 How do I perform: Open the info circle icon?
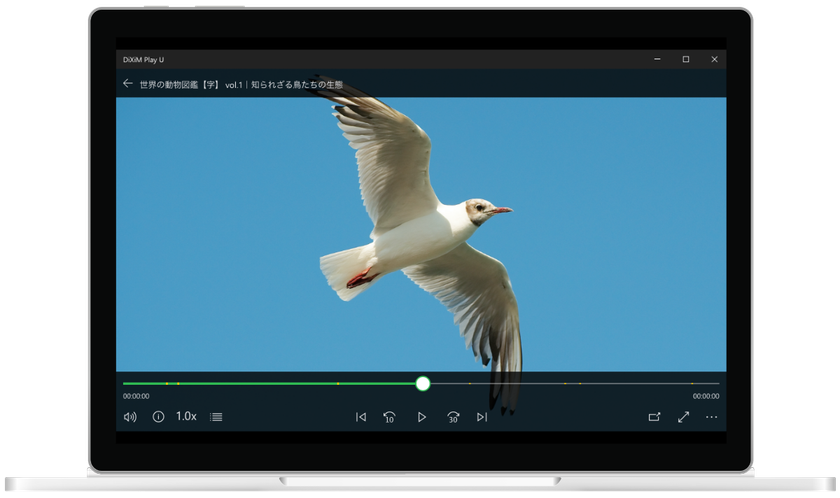click(x=159, y=417)
